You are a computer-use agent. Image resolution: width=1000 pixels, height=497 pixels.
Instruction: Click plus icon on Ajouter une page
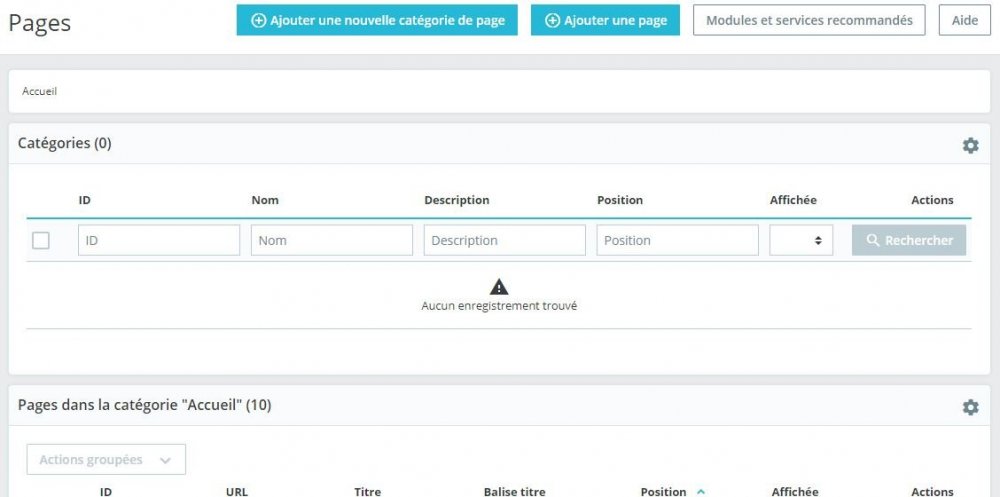pyautogui.click(x=552, y=20)
